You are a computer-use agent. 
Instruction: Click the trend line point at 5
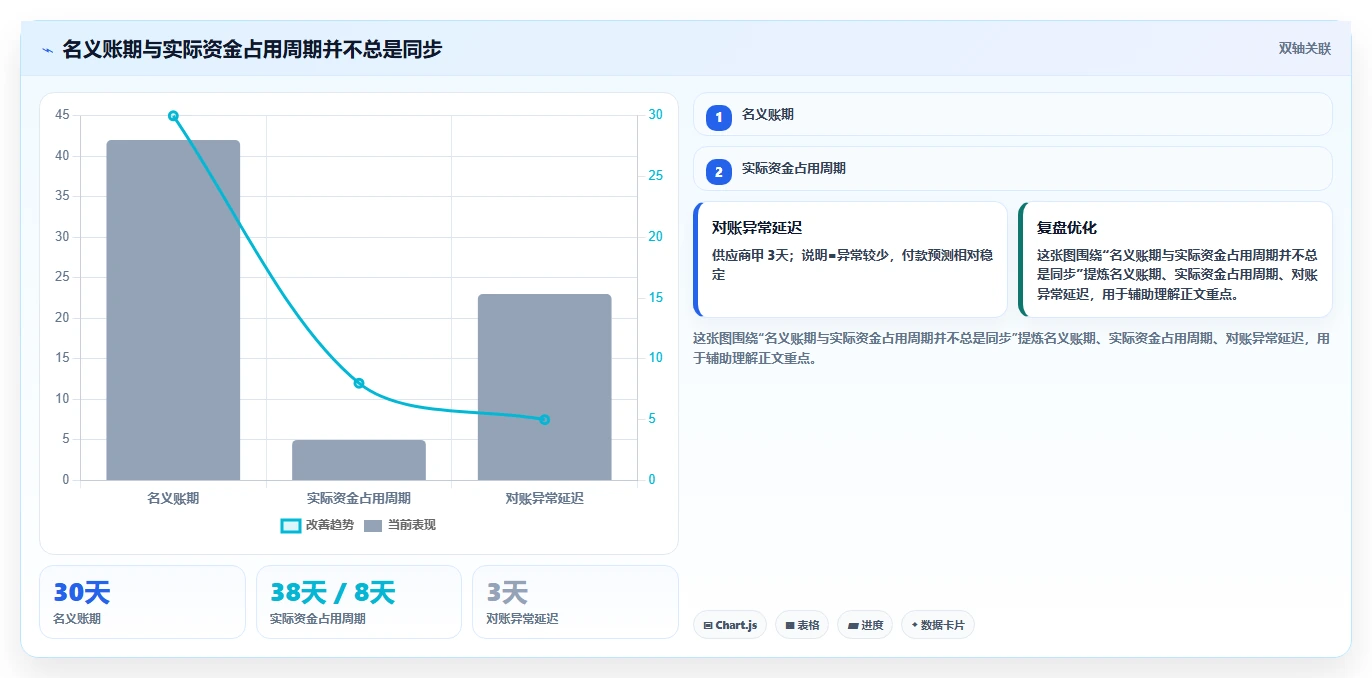click(x=544, y=420)
